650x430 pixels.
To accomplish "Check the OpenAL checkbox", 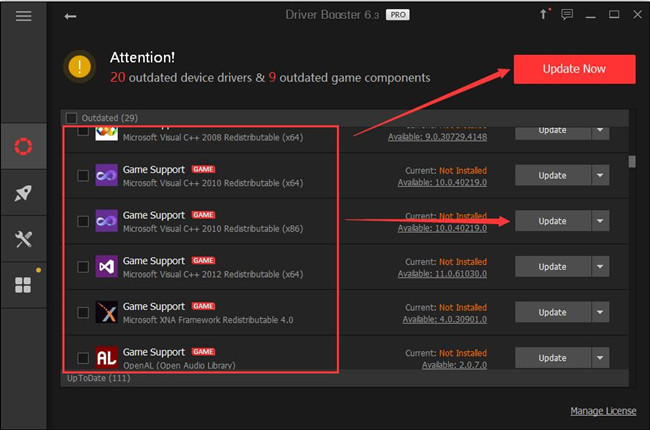I will coord(83,358).
